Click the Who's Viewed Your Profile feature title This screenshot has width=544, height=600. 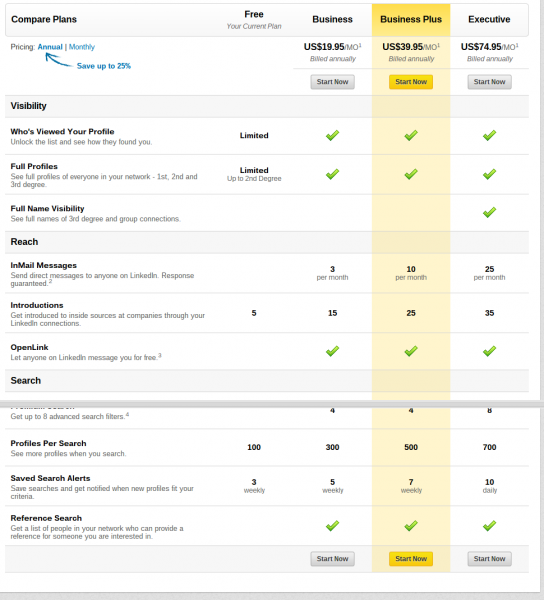[62, 132]
